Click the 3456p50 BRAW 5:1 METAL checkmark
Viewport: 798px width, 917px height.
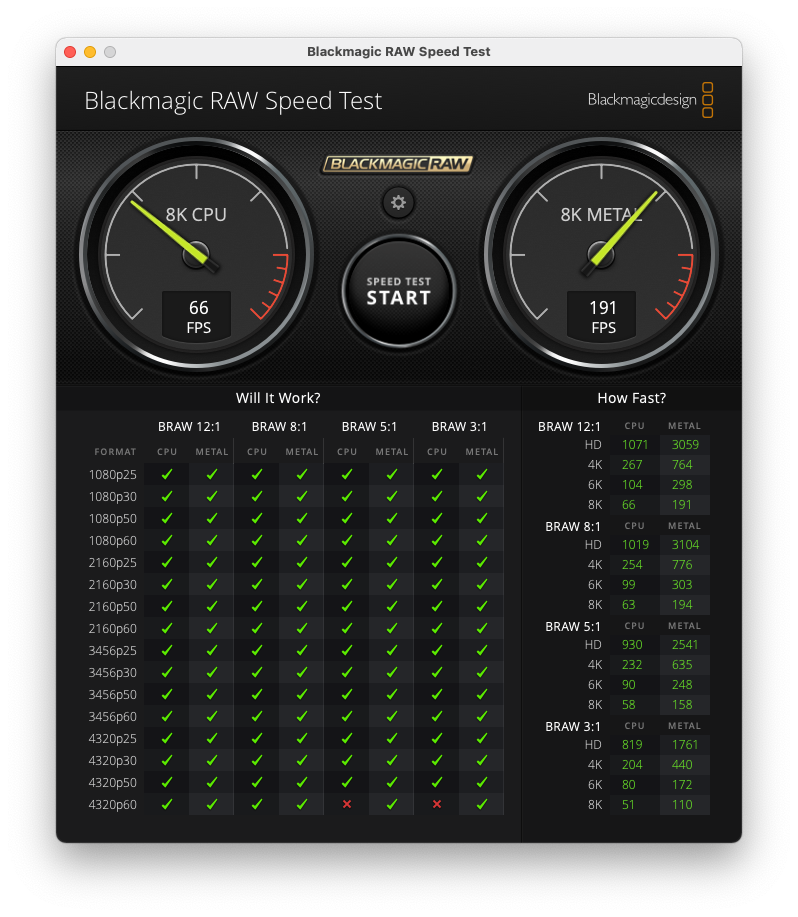pos(392,694)
